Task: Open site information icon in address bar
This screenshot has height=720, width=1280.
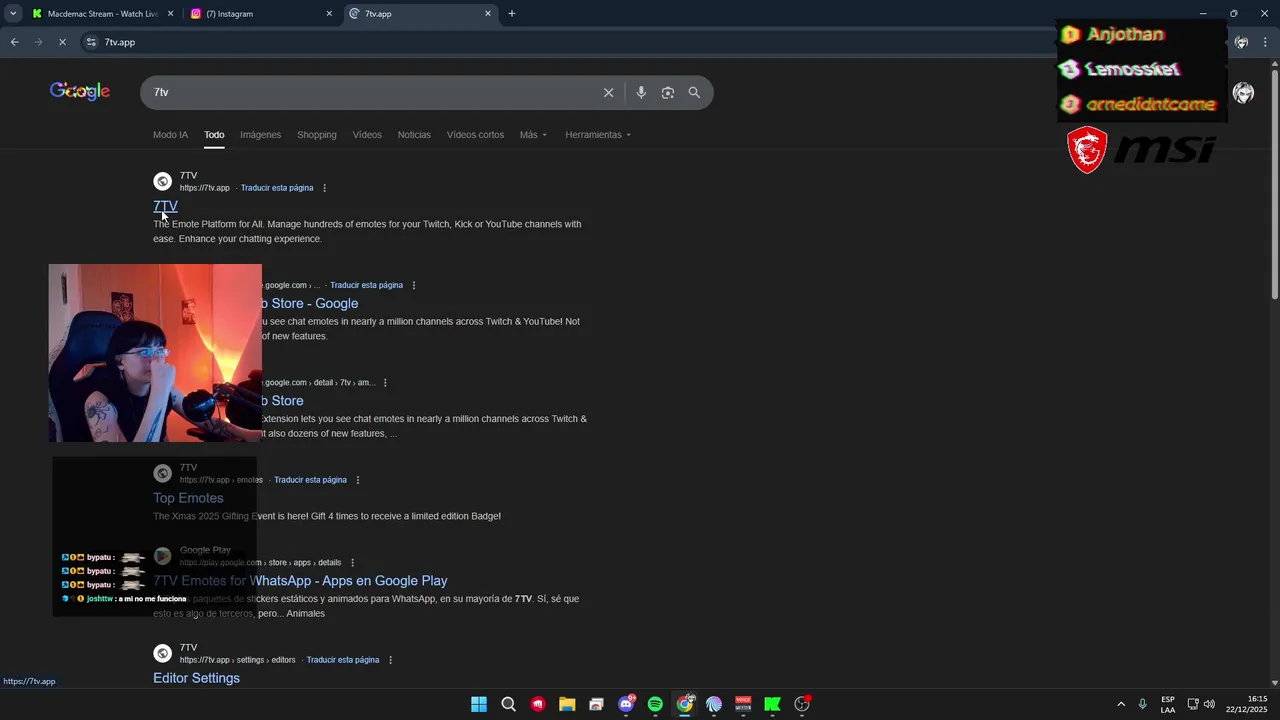Action: (x=91, y=42)
